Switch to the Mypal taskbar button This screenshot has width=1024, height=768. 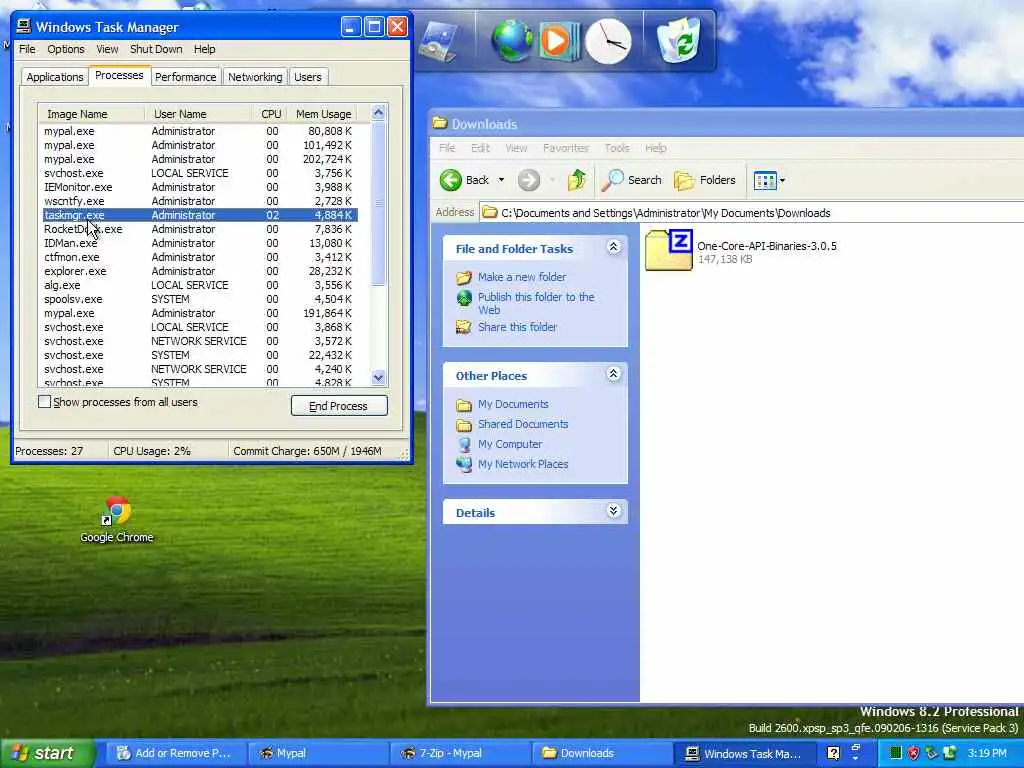317,753
